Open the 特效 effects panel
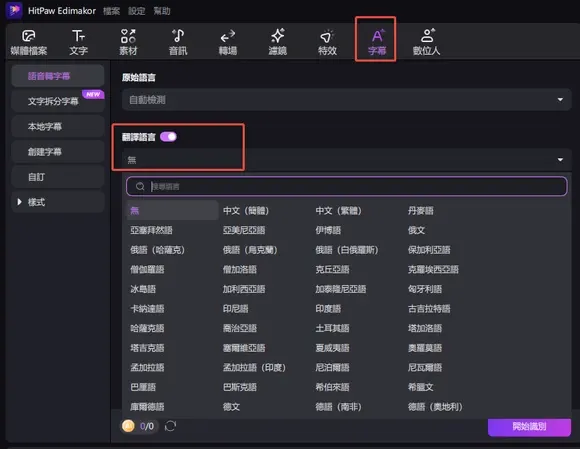Image resolution: width=580 pixels, height=449 pixels. point(327,42)
